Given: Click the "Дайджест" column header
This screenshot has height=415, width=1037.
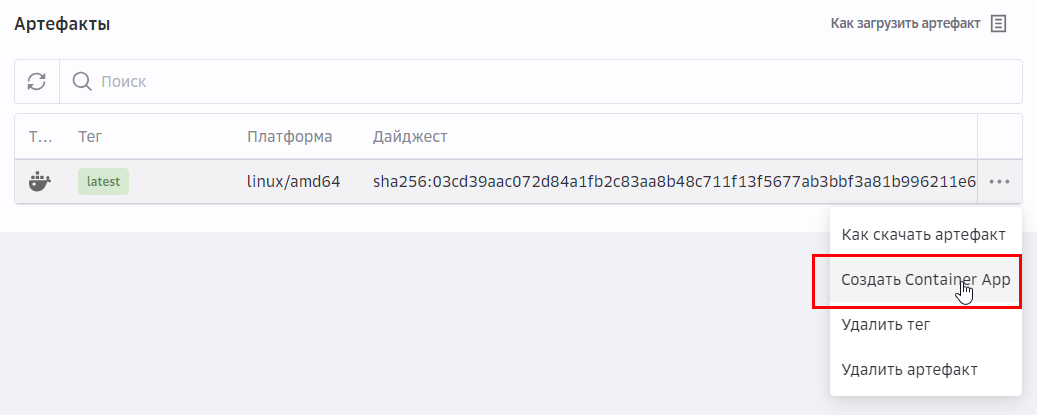Looking at the screenshot, I should 410,136.
